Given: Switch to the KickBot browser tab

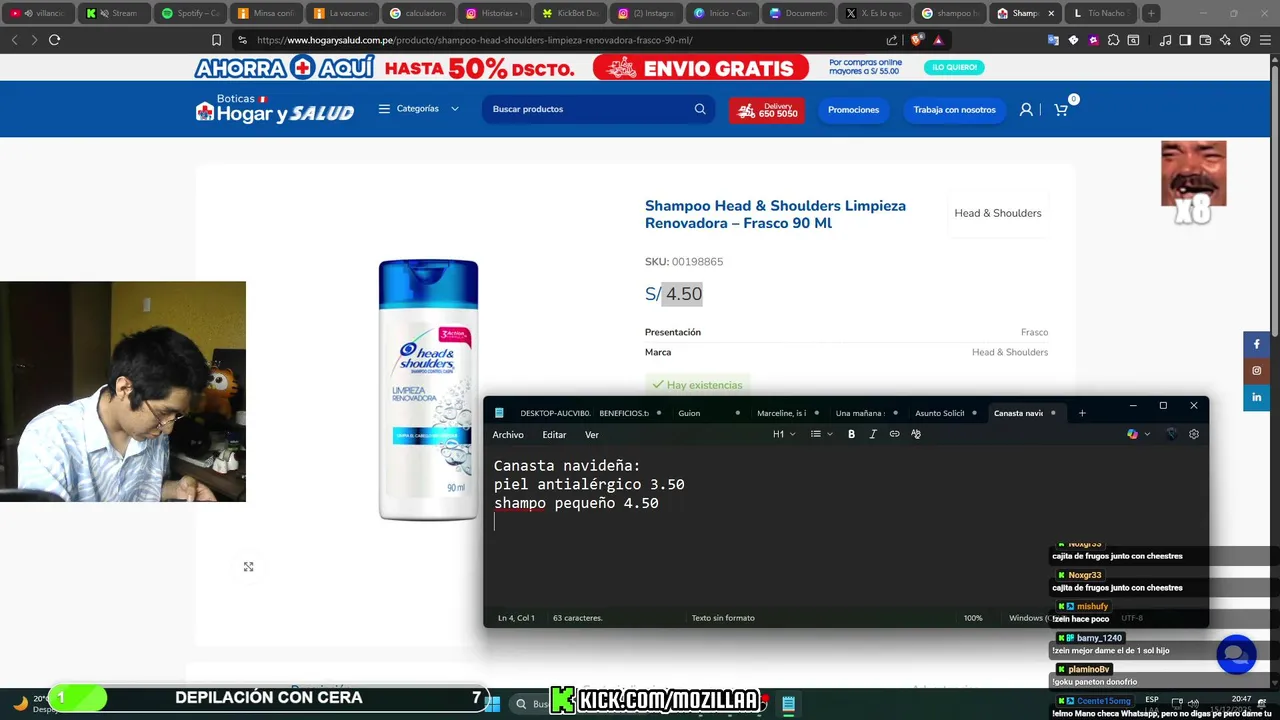Looking at the screenshot, I should [570, 13].
